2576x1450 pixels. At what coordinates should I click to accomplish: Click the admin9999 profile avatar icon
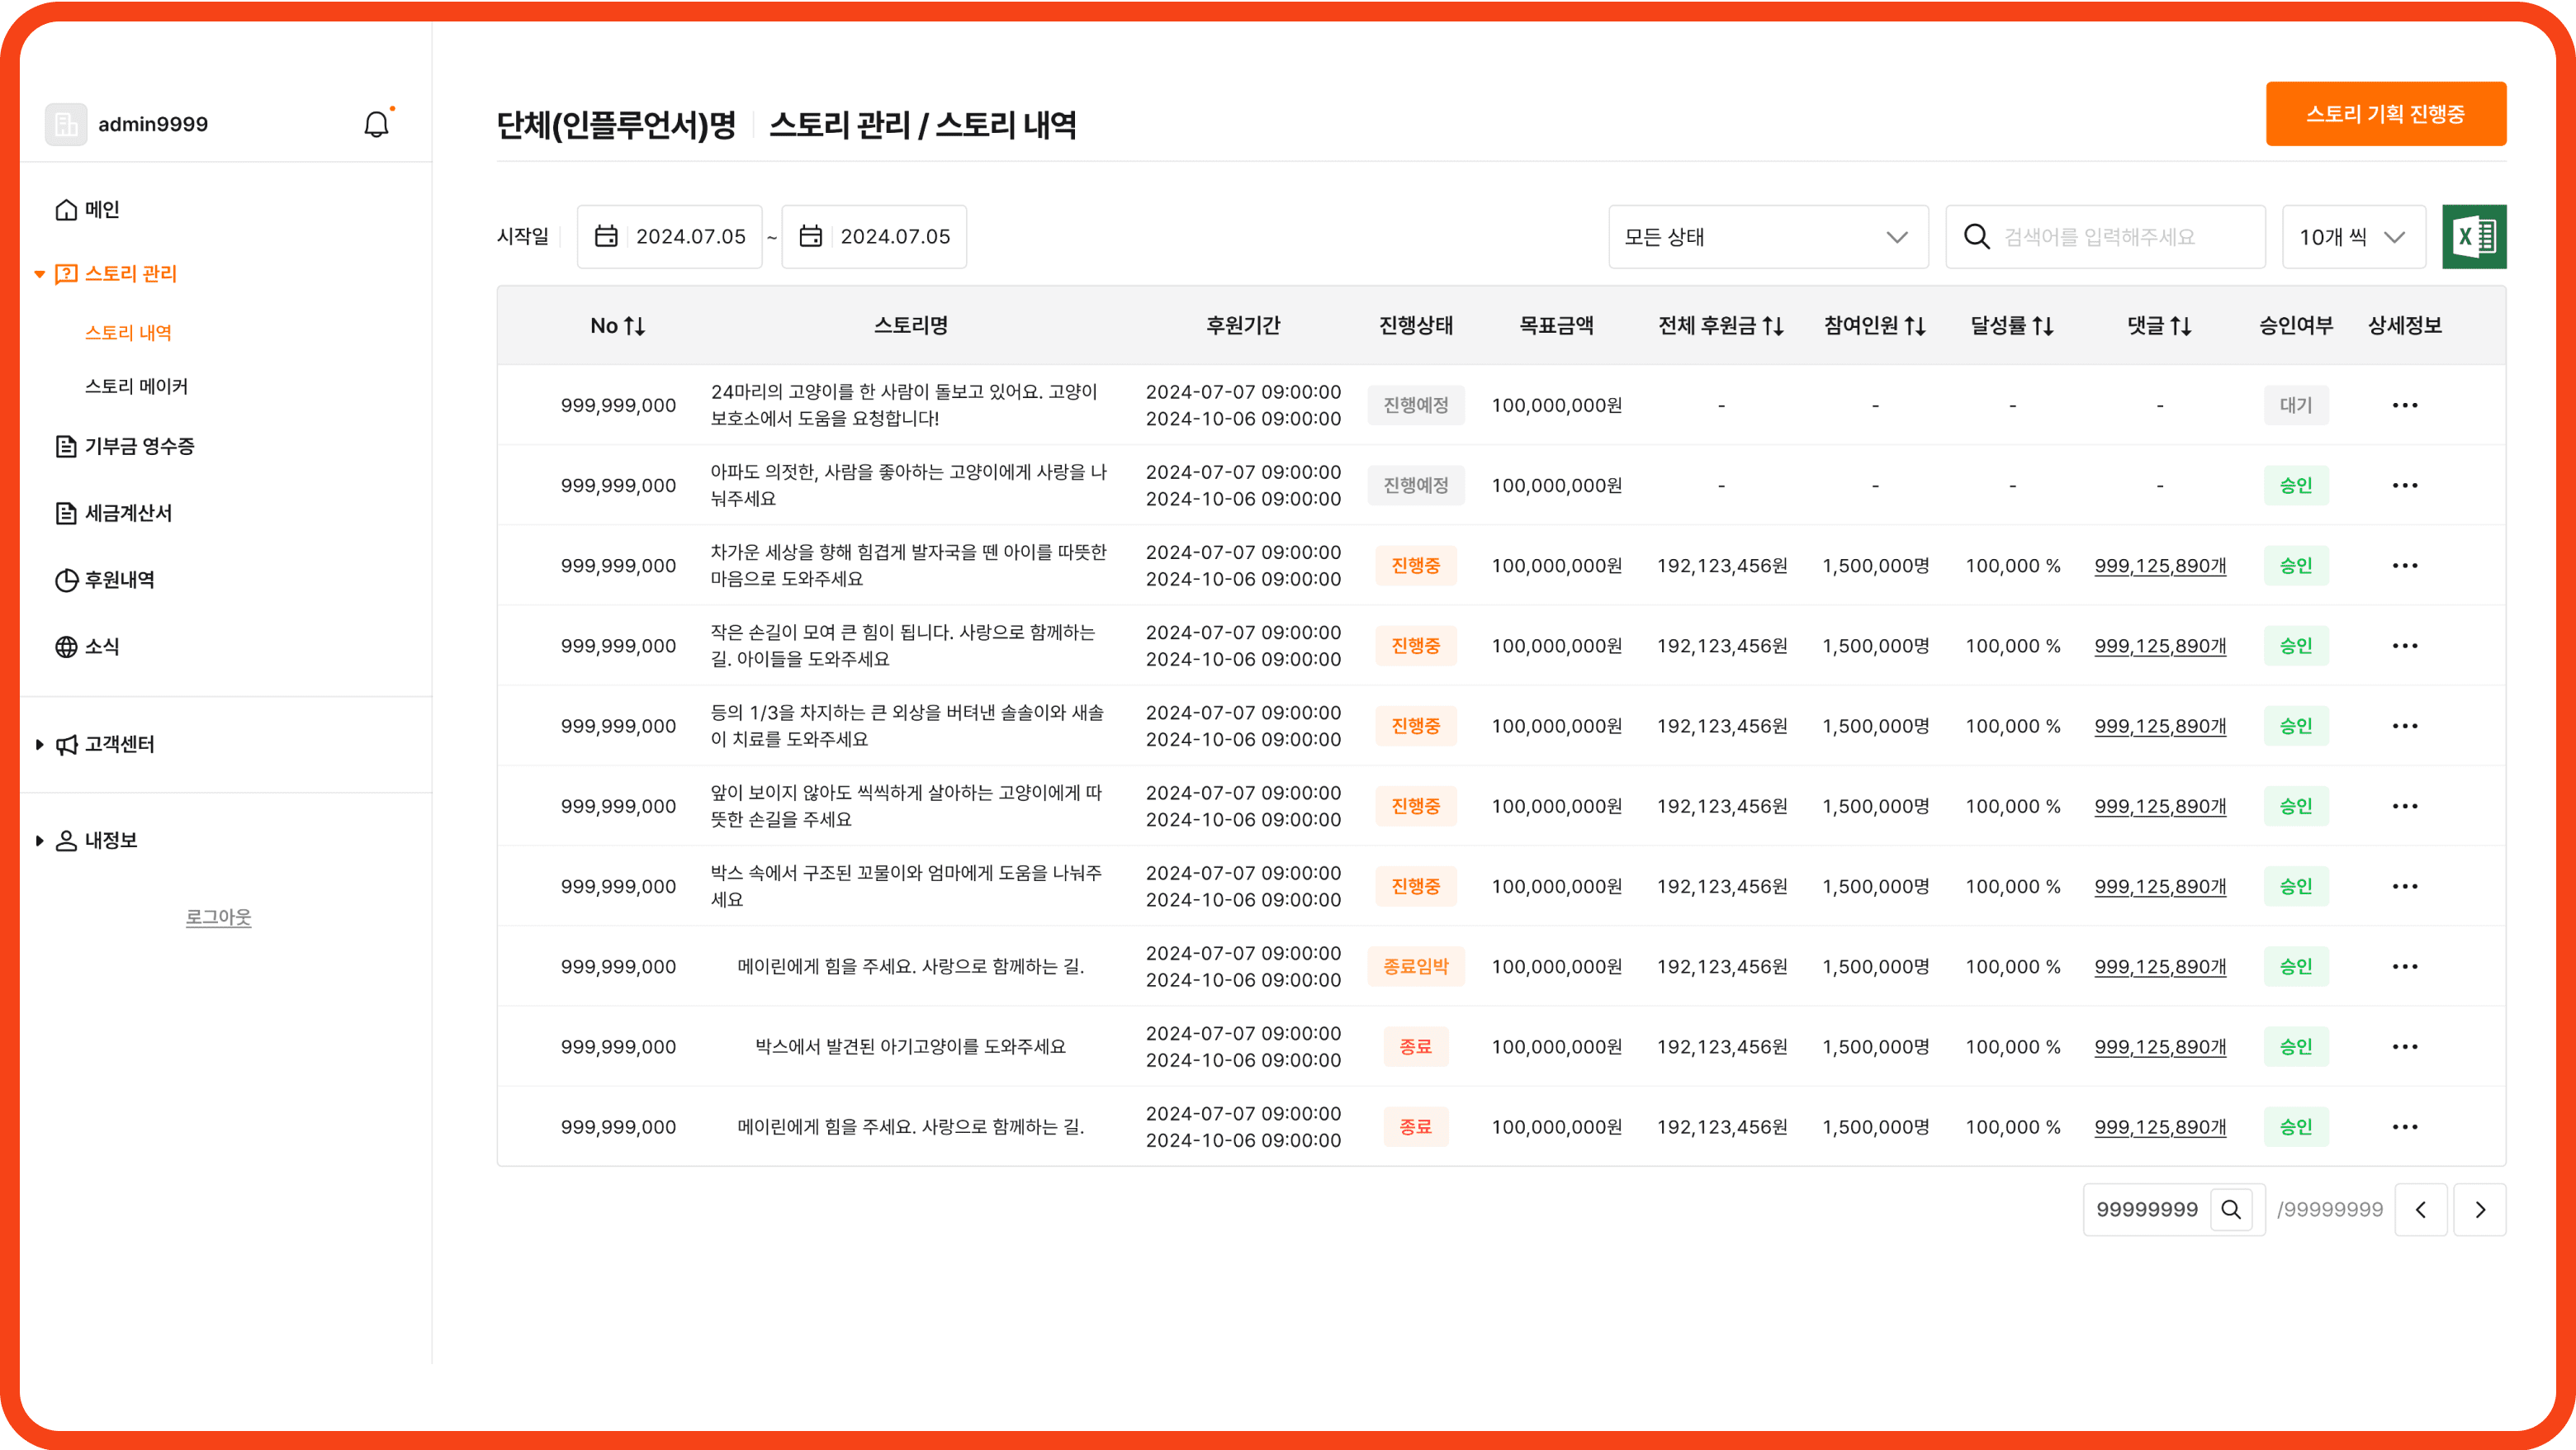66,124
